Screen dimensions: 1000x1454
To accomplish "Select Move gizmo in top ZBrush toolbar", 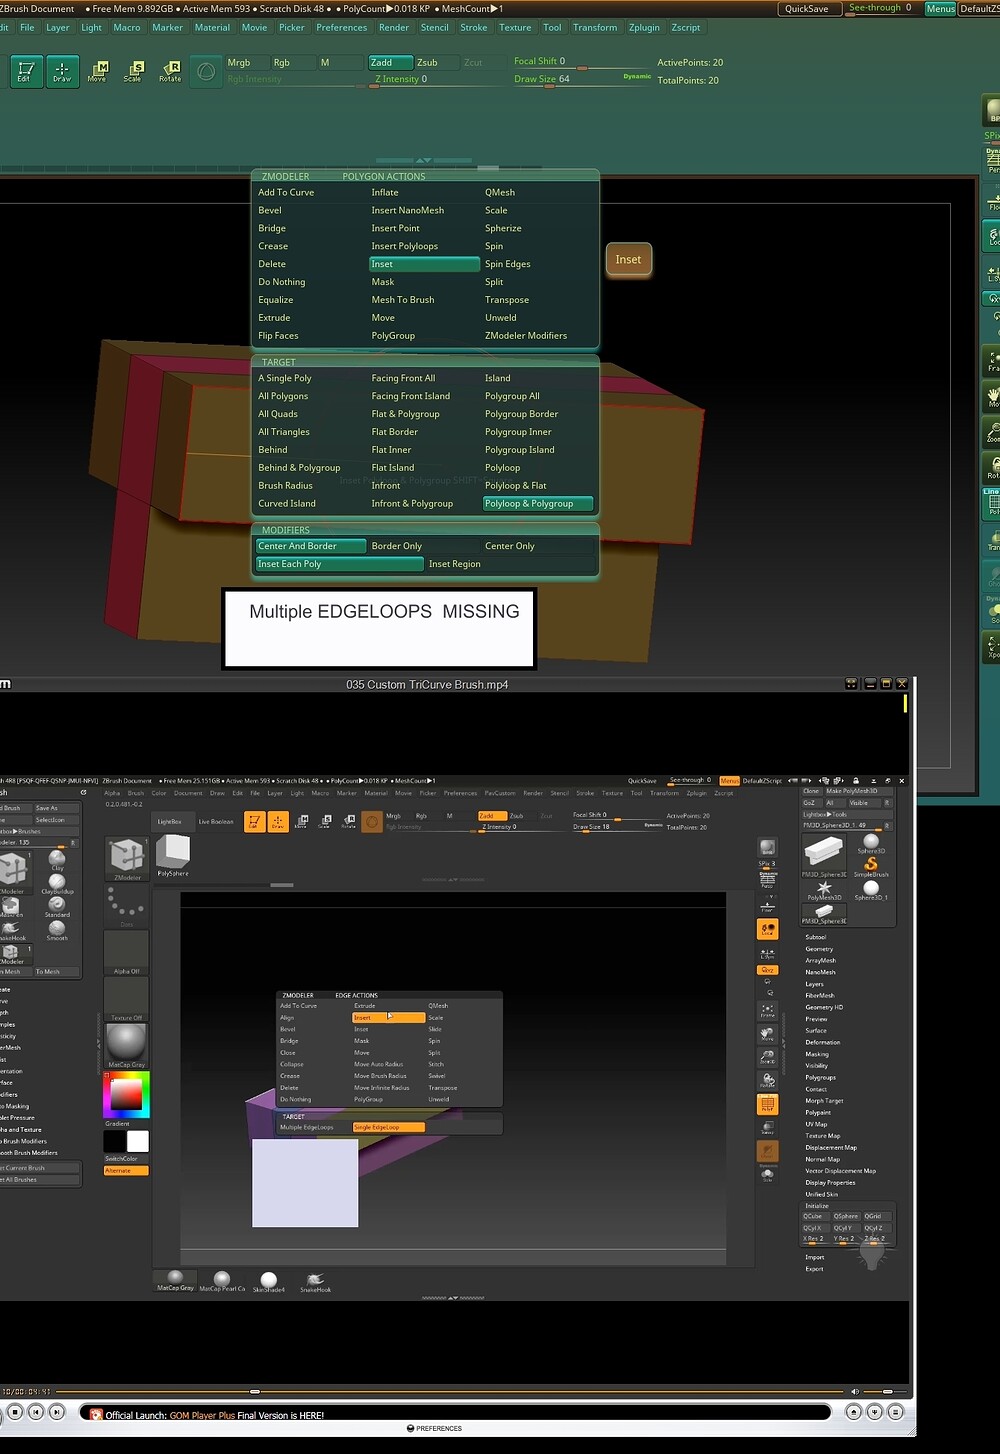I will 98,71.
